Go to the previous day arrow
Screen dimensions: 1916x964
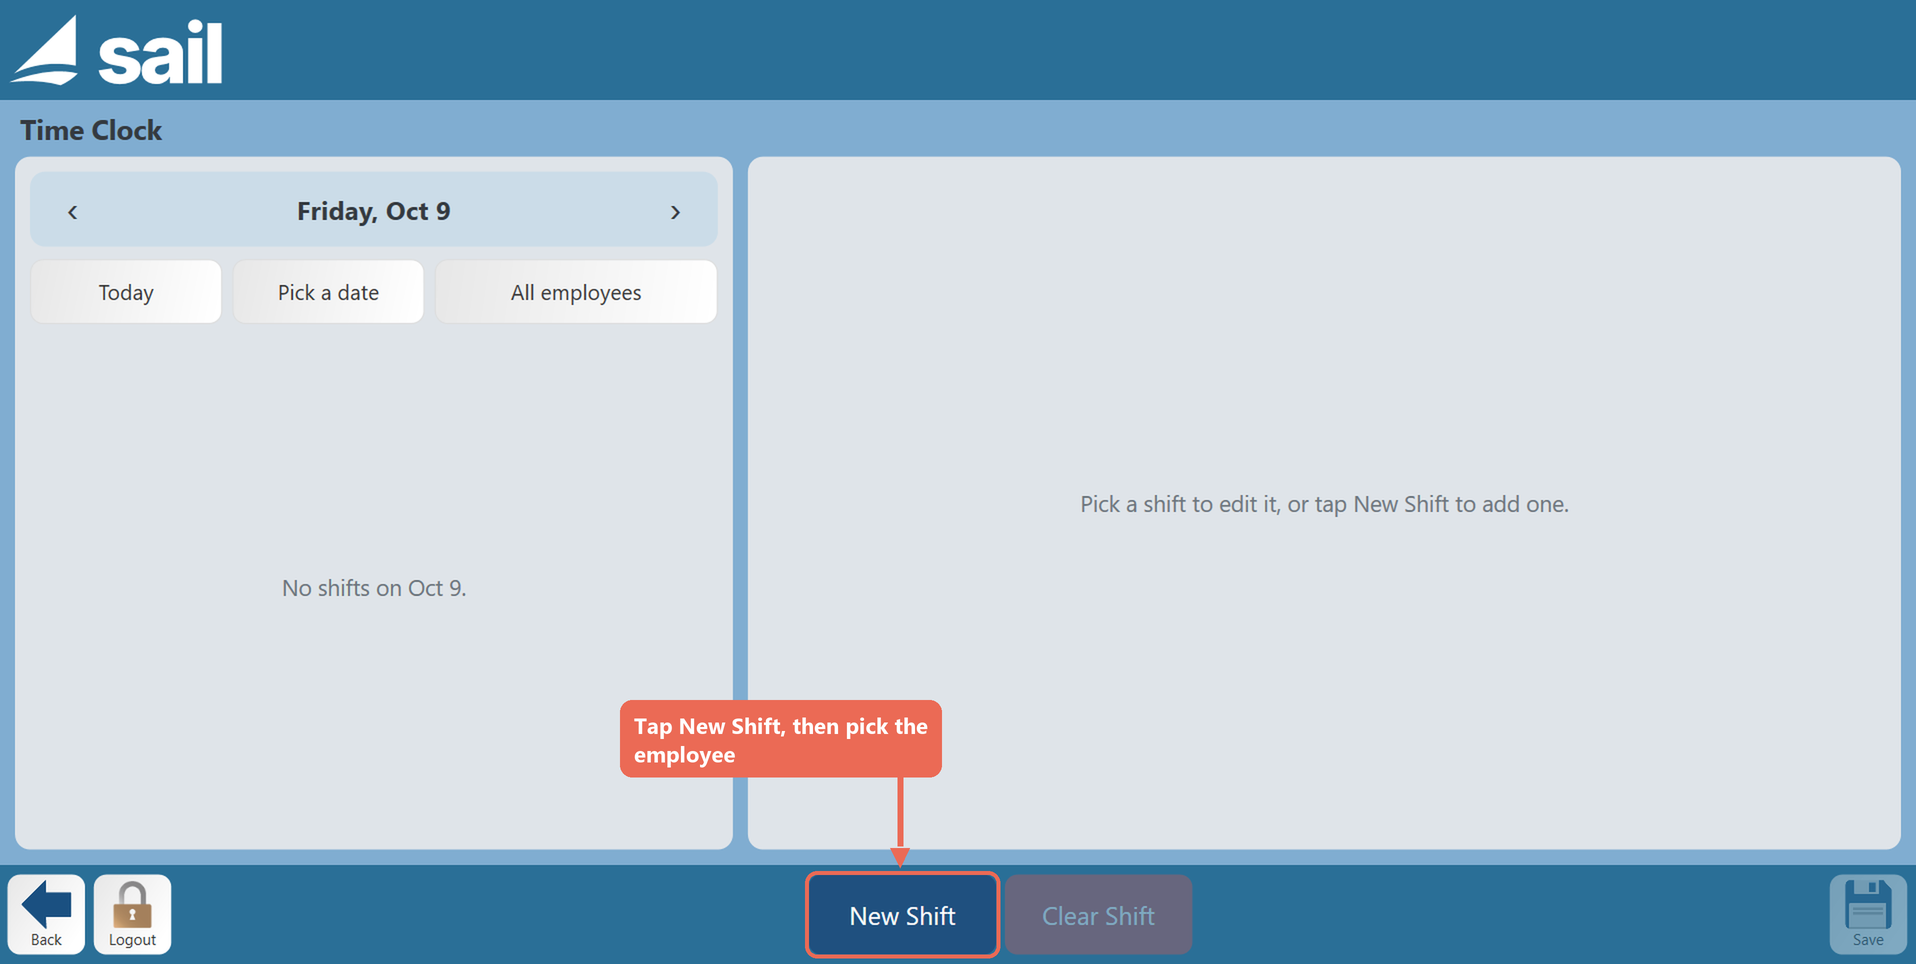pyautogui.click(x=72, y=212)
